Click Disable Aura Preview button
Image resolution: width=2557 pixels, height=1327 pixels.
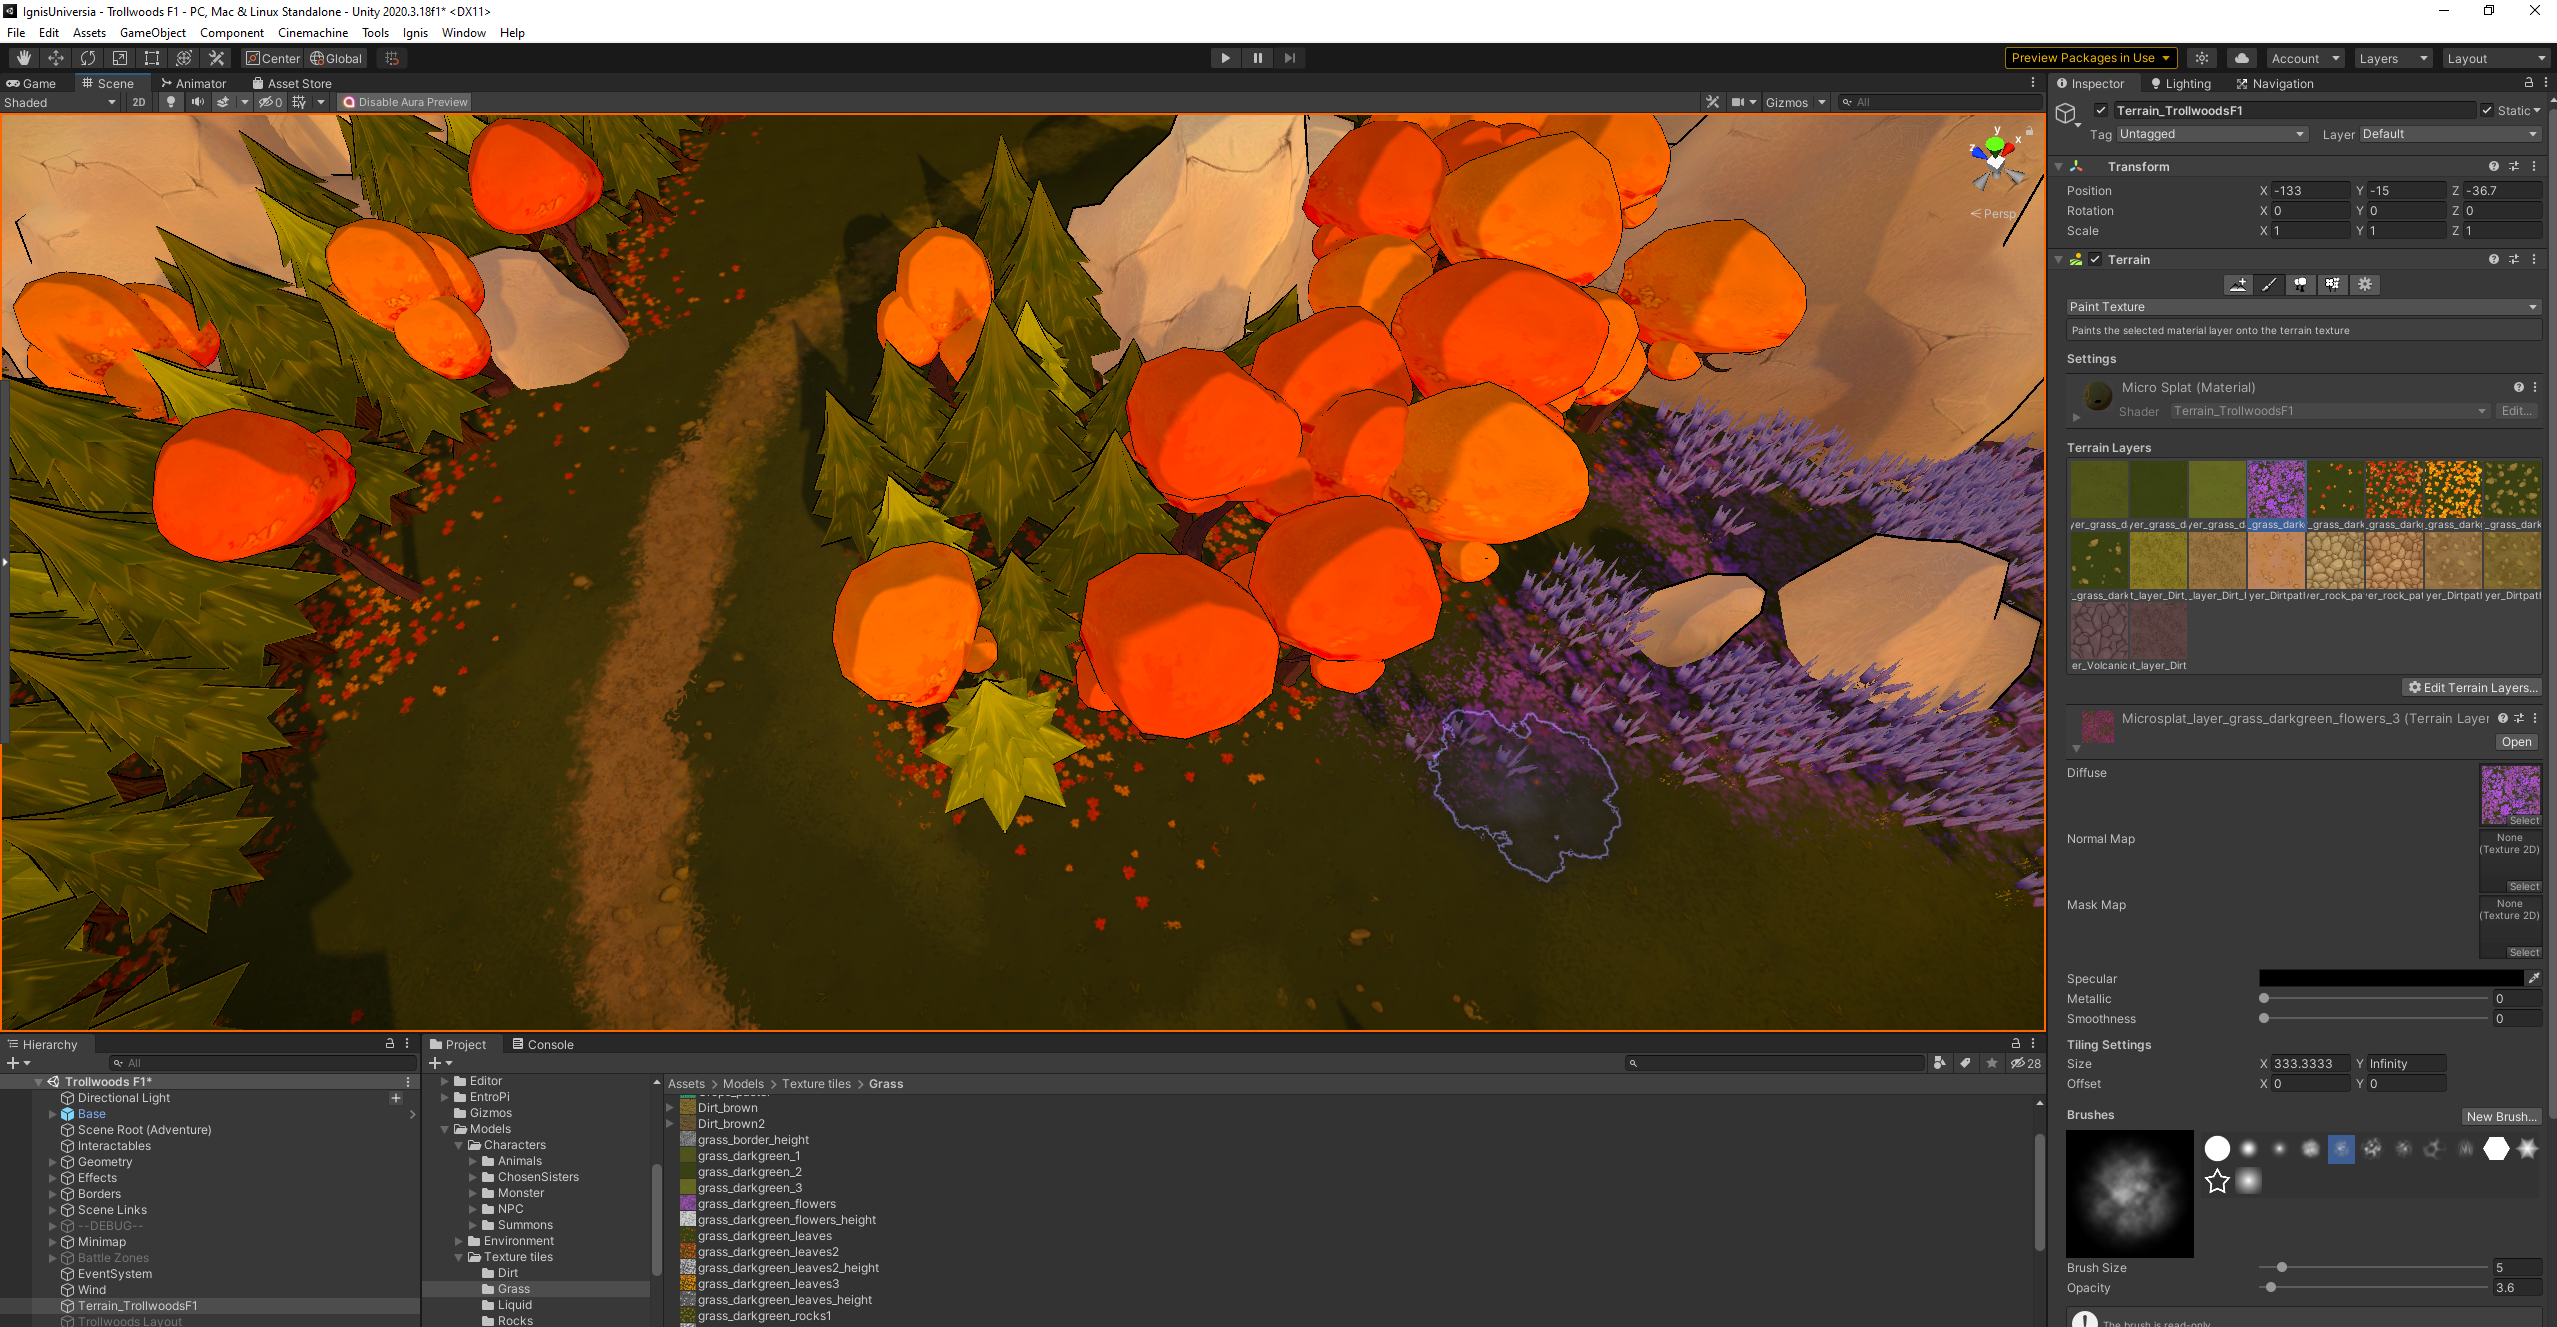405,102
